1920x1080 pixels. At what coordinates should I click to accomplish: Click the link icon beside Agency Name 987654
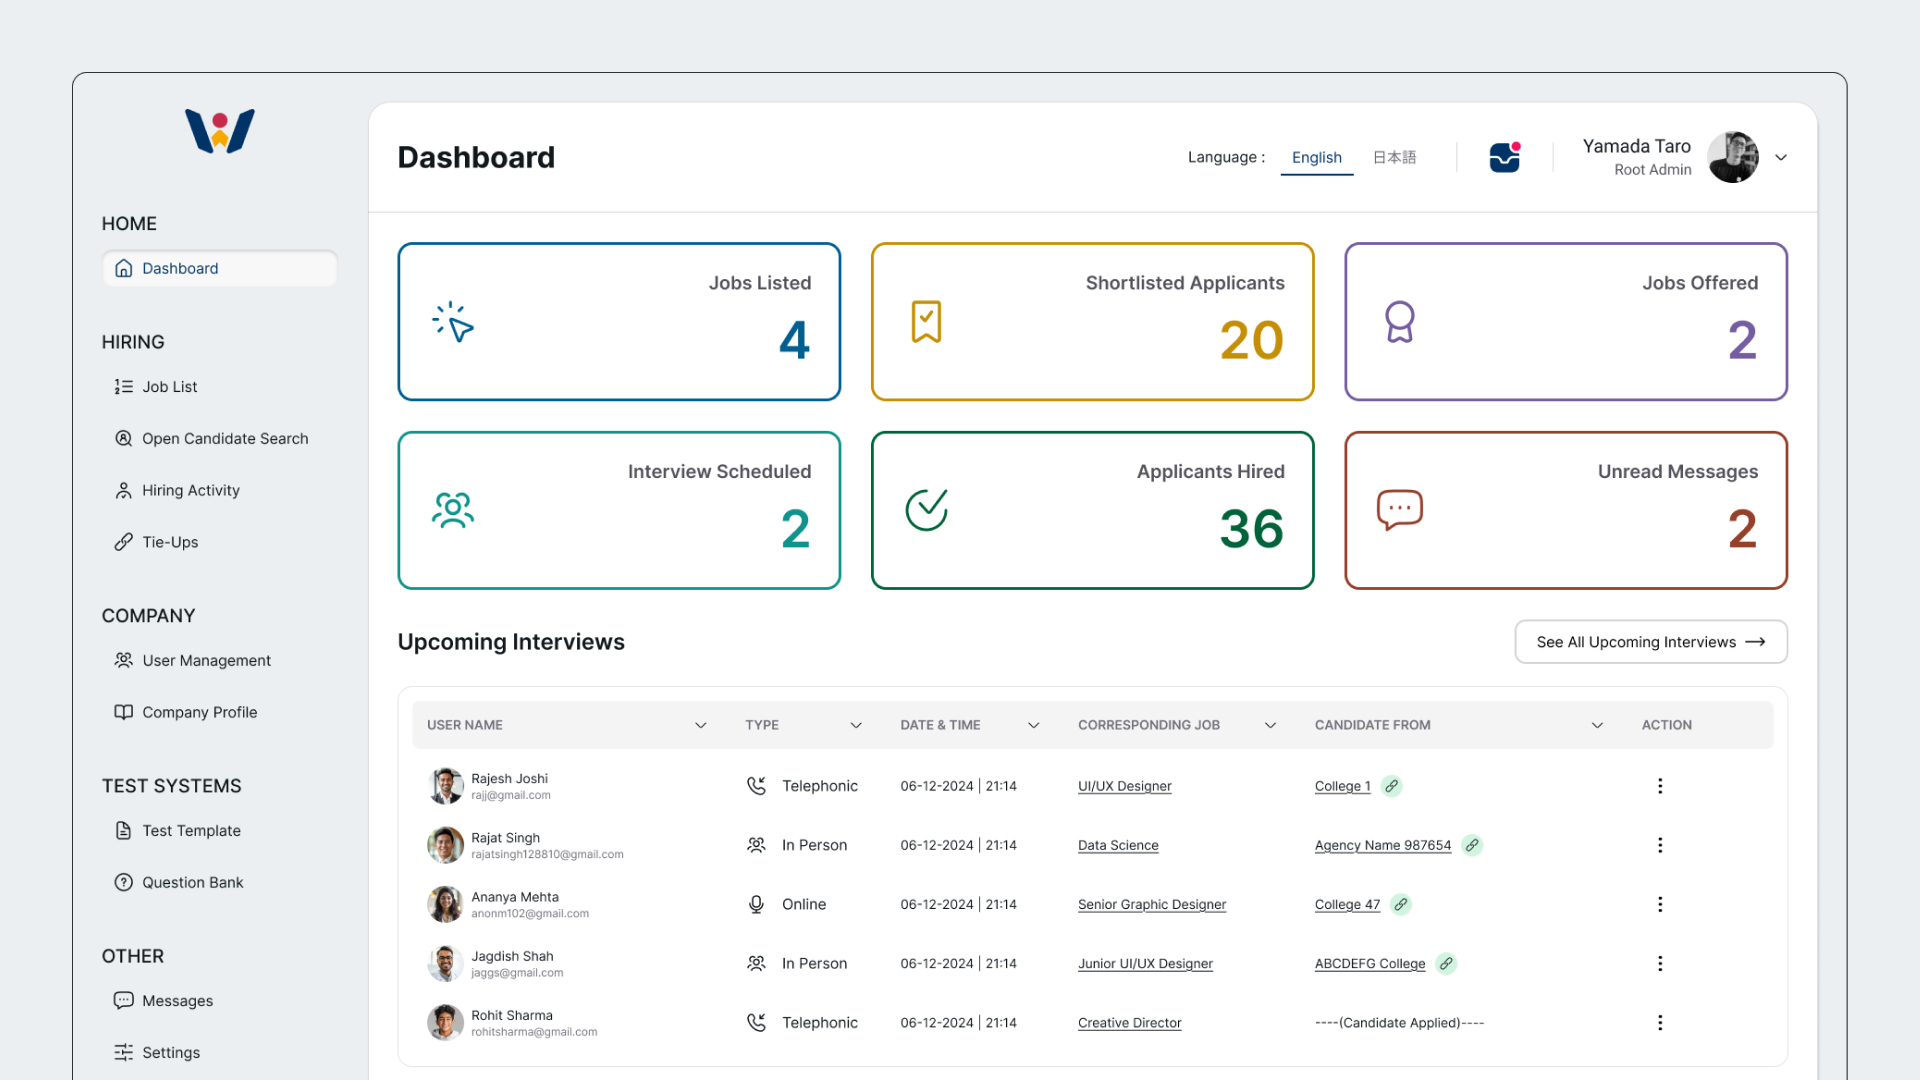[x=1472, y=845]
